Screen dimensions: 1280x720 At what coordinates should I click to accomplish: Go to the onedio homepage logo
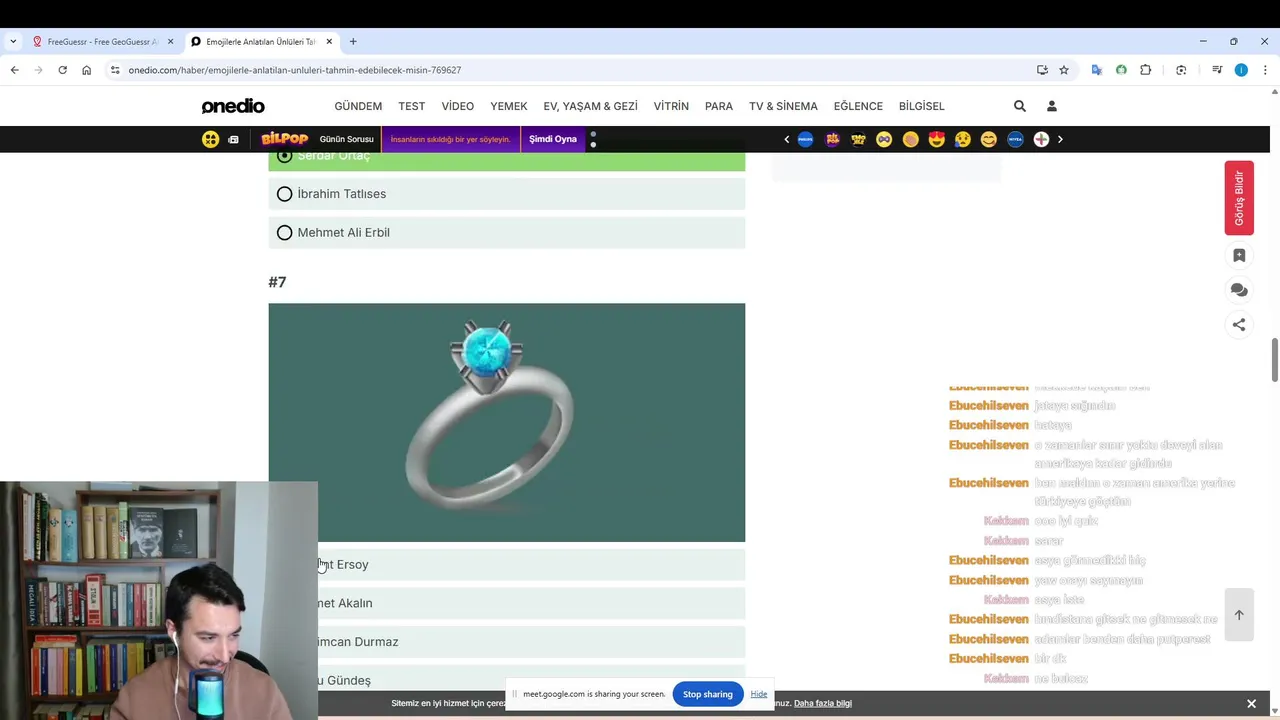233,106
